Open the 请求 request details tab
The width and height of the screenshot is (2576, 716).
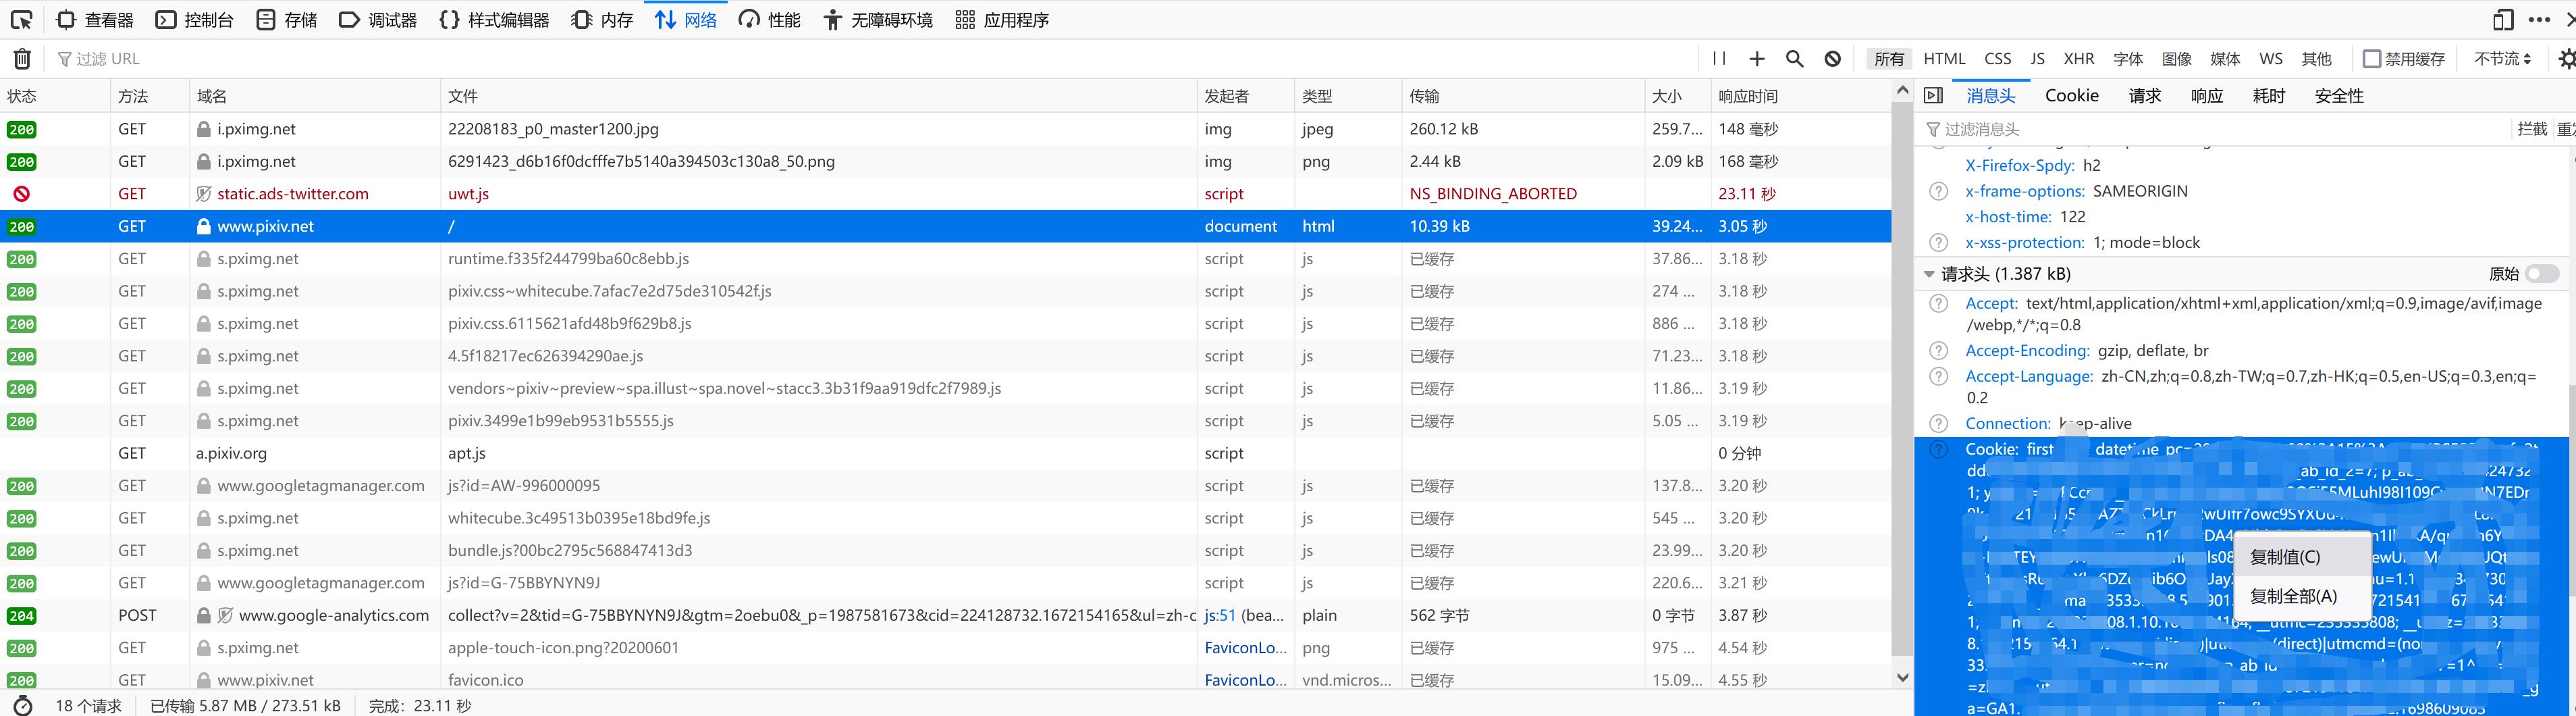click(x=2145, y=96)
